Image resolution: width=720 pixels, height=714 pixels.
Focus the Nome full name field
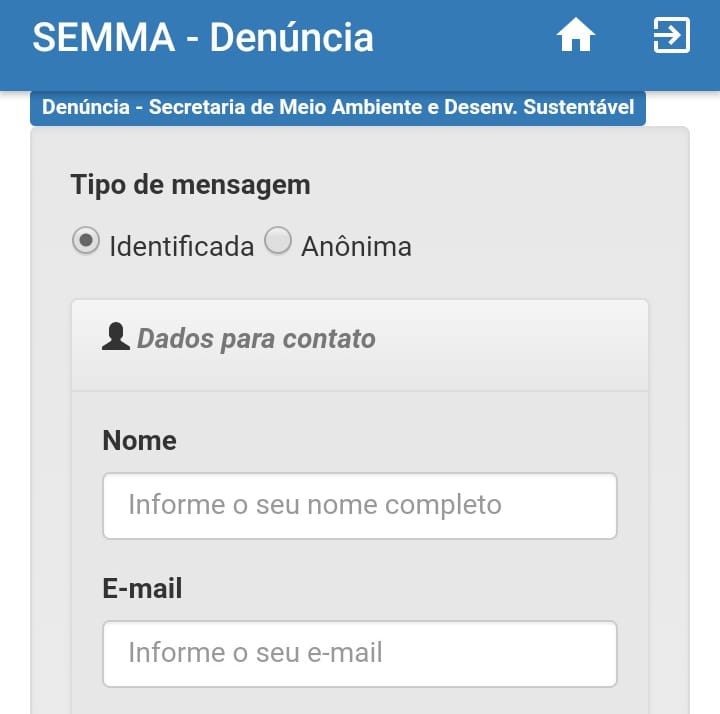click(360, 506)
